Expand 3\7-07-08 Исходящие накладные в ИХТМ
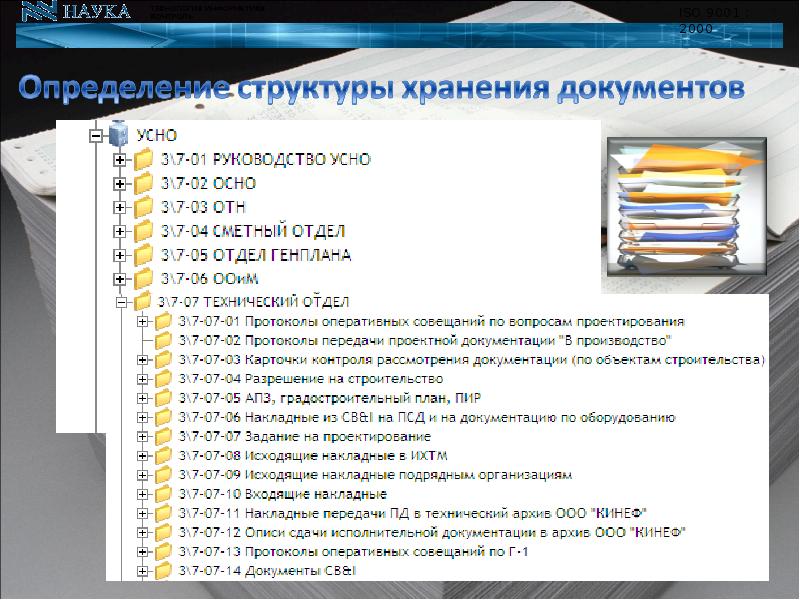 coord(142,456)
